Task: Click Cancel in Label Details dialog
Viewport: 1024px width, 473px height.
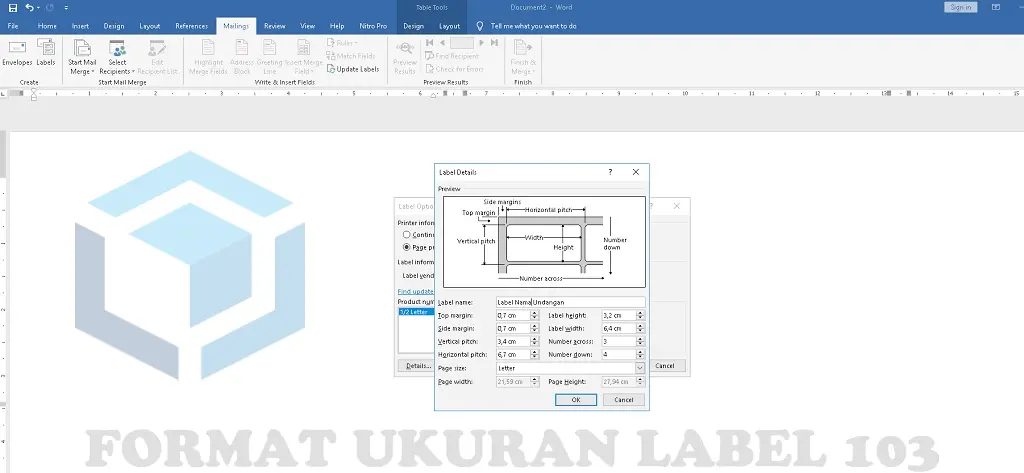Action: (624, 400)
